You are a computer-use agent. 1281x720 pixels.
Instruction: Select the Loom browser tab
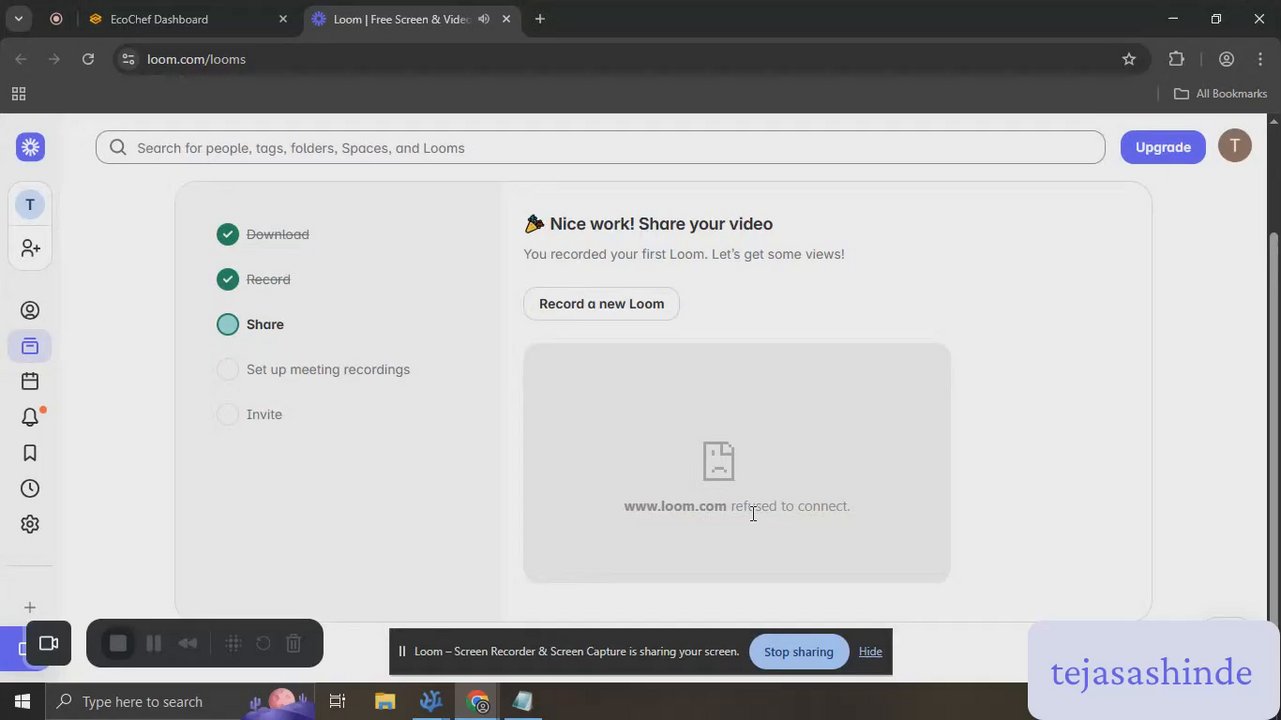410,19
